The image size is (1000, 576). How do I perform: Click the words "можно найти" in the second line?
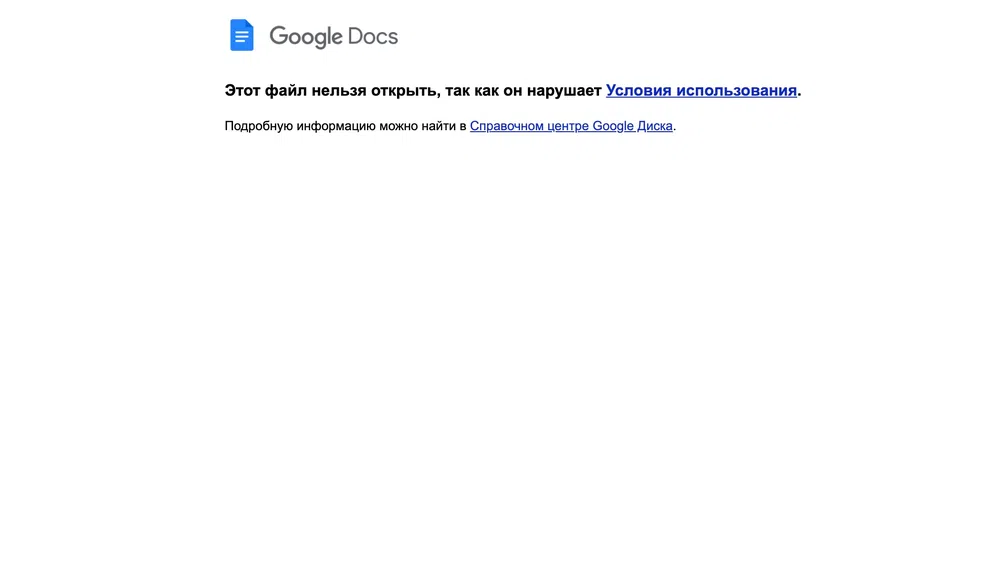(x=418, y=126)
